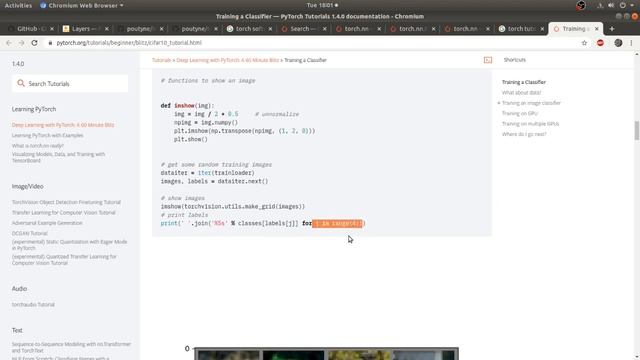Viewport: 640px width, 360px height.
Task: Open the volume tray icon
Action: (x=611, y=5)
